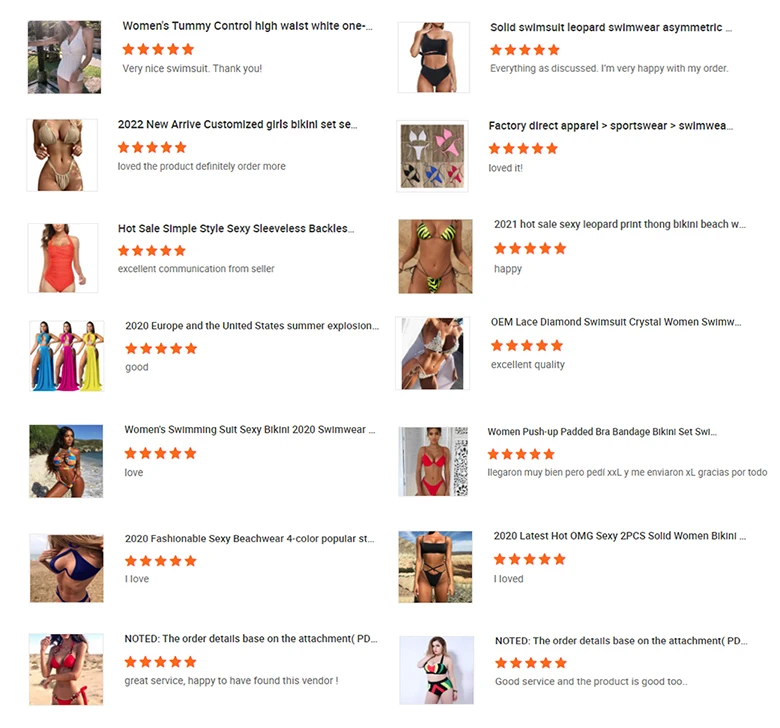Viewport: 780px width, 728px height.
Task: Click the star rating under Women's Swimming Suit
Action: coord(160,453)
